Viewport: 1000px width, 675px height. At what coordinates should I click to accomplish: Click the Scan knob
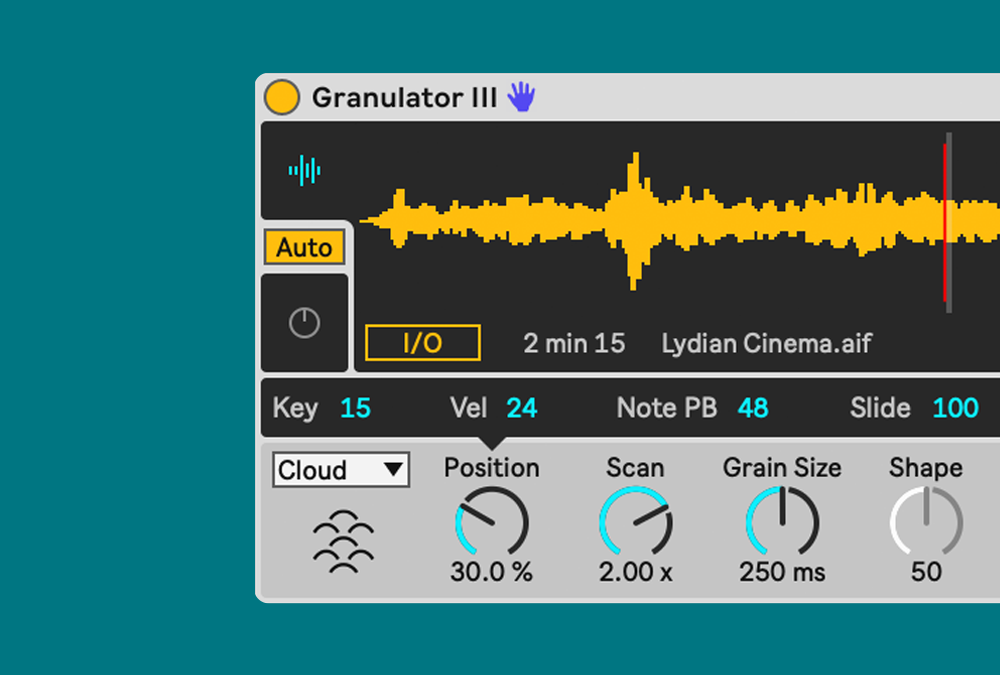click(635, 522)
